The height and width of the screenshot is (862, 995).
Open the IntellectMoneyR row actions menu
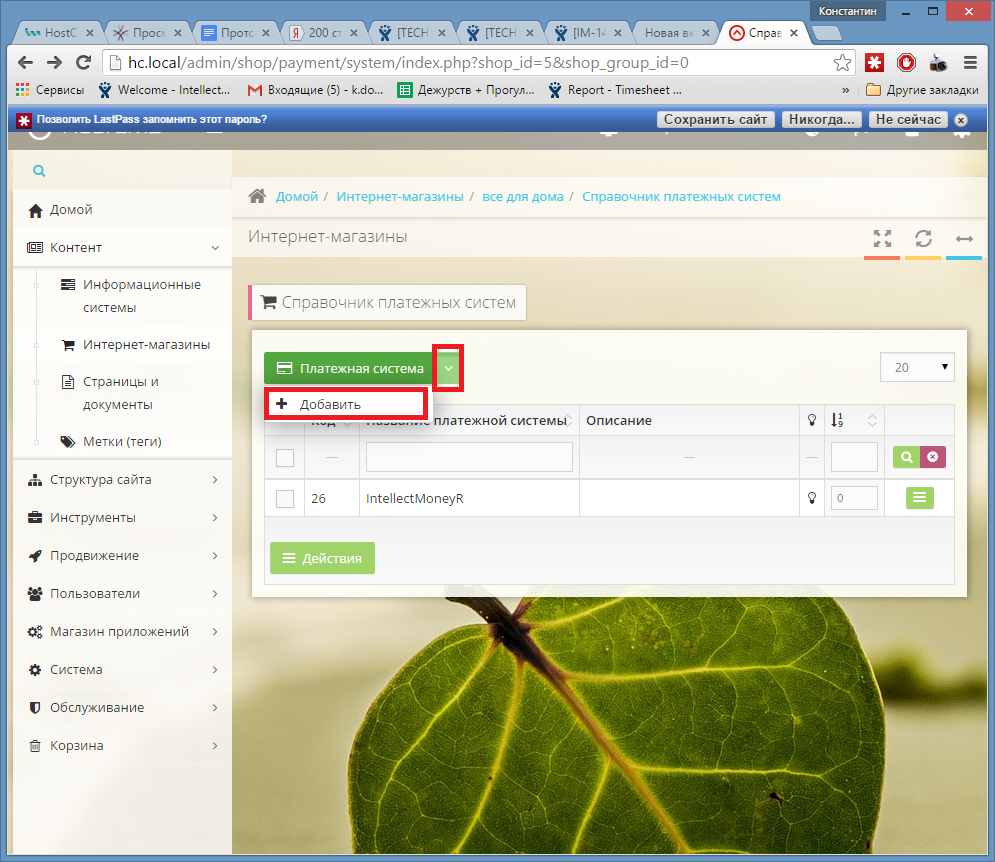click(919, 498)
